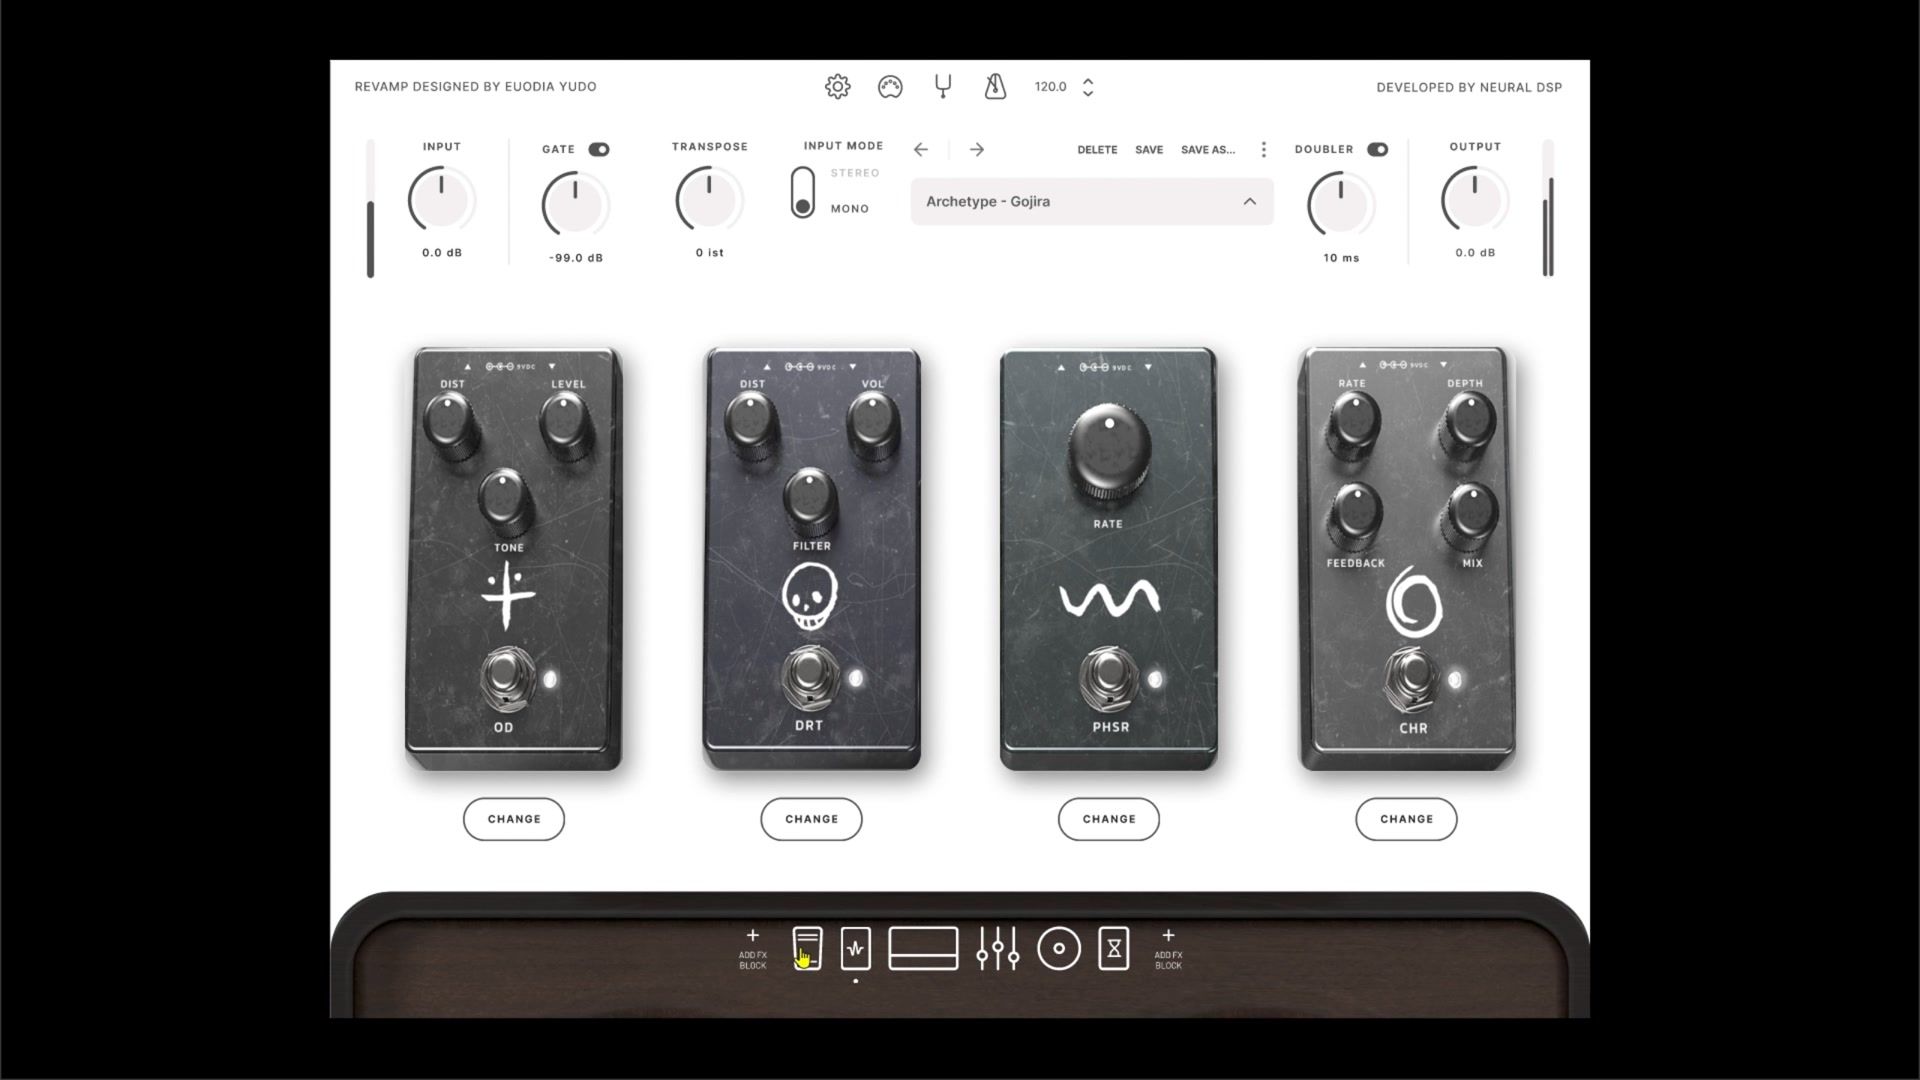Image resolution: width=1920 pixels, height=1080 pixels.
Task: Click the OD pedal Level knob
Action: tap(567, 424)
